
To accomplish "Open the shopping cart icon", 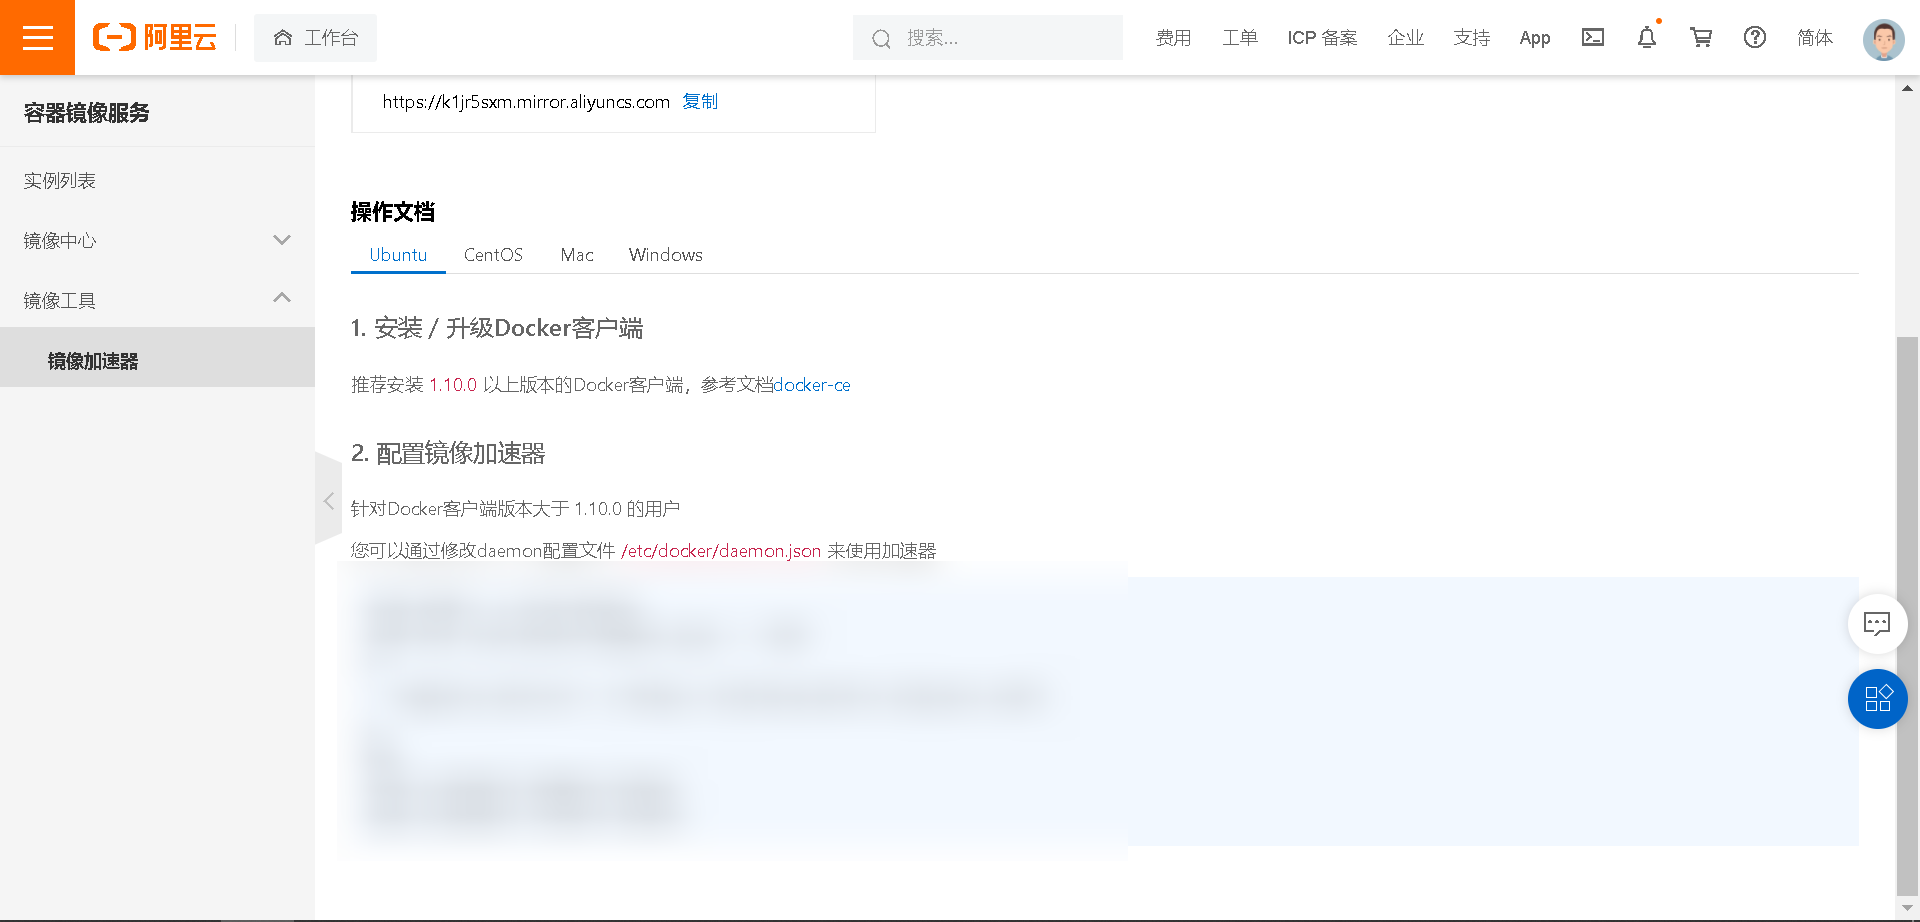I will [x=1701, y=37].
